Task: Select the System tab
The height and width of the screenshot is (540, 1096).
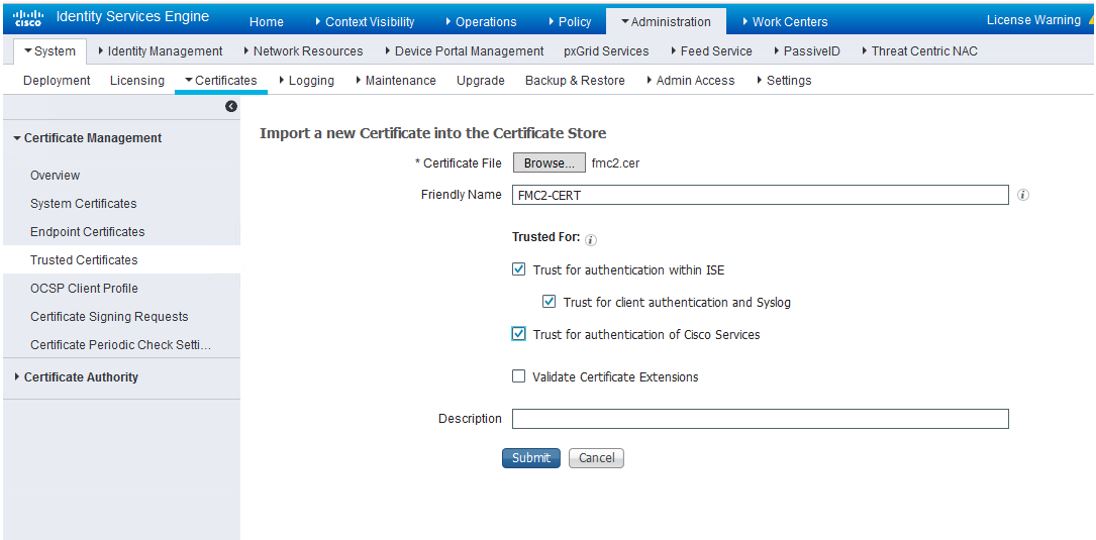Action: coord(50,51)
